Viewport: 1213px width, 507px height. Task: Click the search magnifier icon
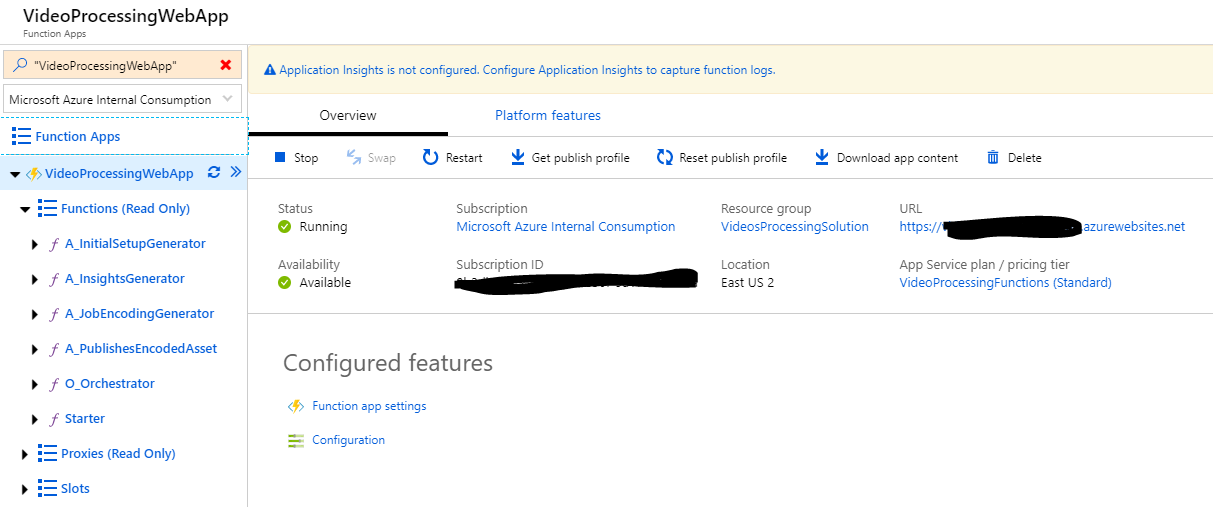20,65
